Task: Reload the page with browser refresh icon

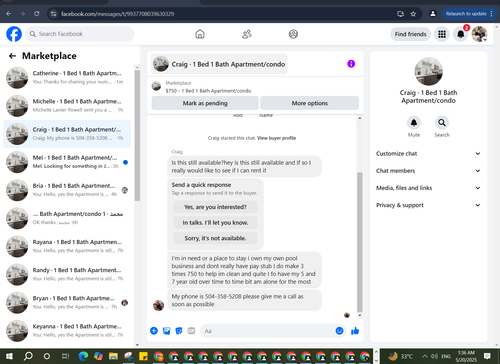Action: tap(37, 14)
